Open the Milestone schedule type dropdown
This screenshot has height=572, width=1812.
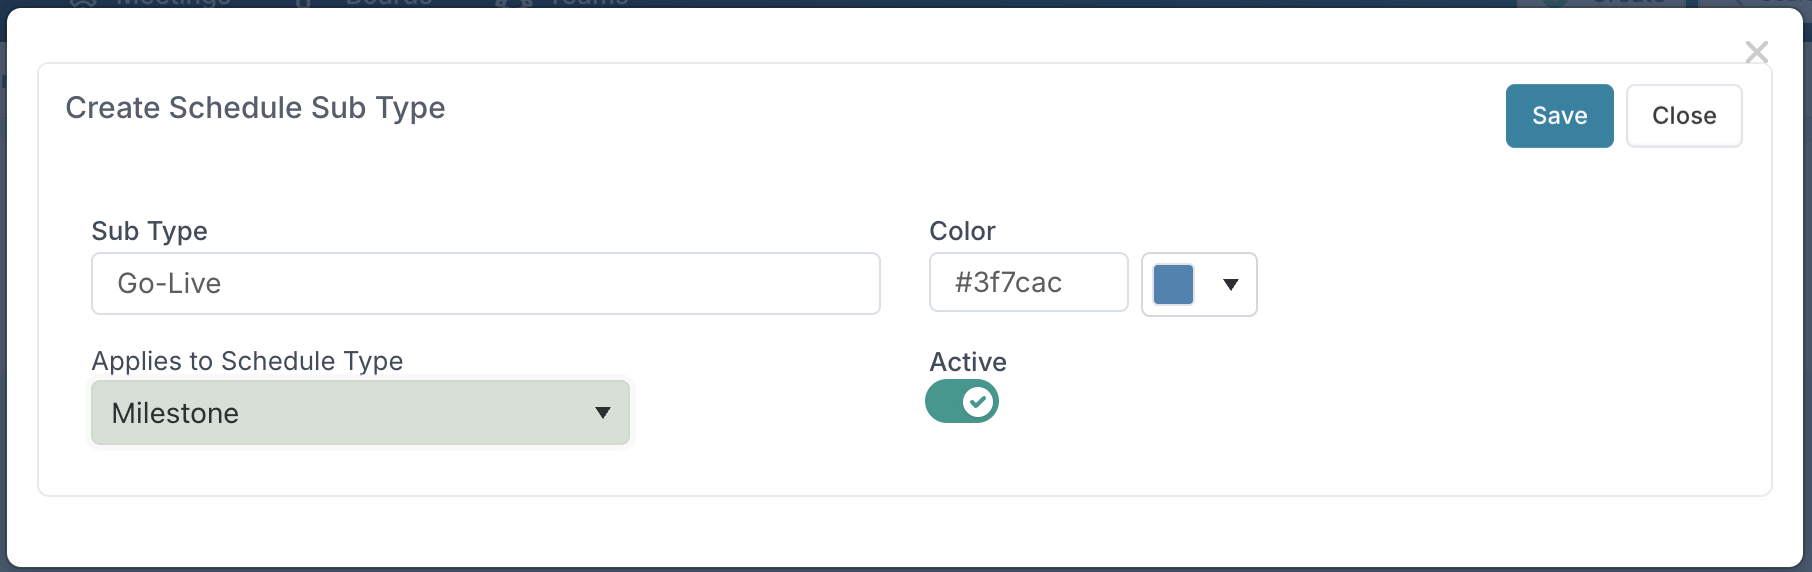(x=360, y=413)
